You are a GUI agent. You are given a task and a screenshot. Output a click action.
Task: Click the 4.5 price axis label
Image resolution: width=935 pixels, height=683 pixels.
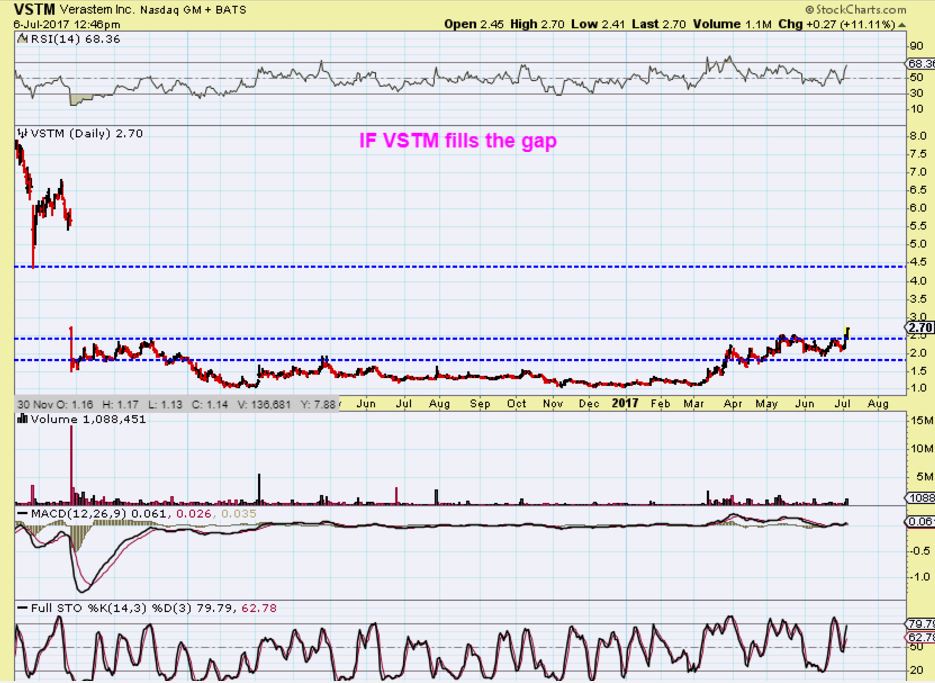[918, 261]
